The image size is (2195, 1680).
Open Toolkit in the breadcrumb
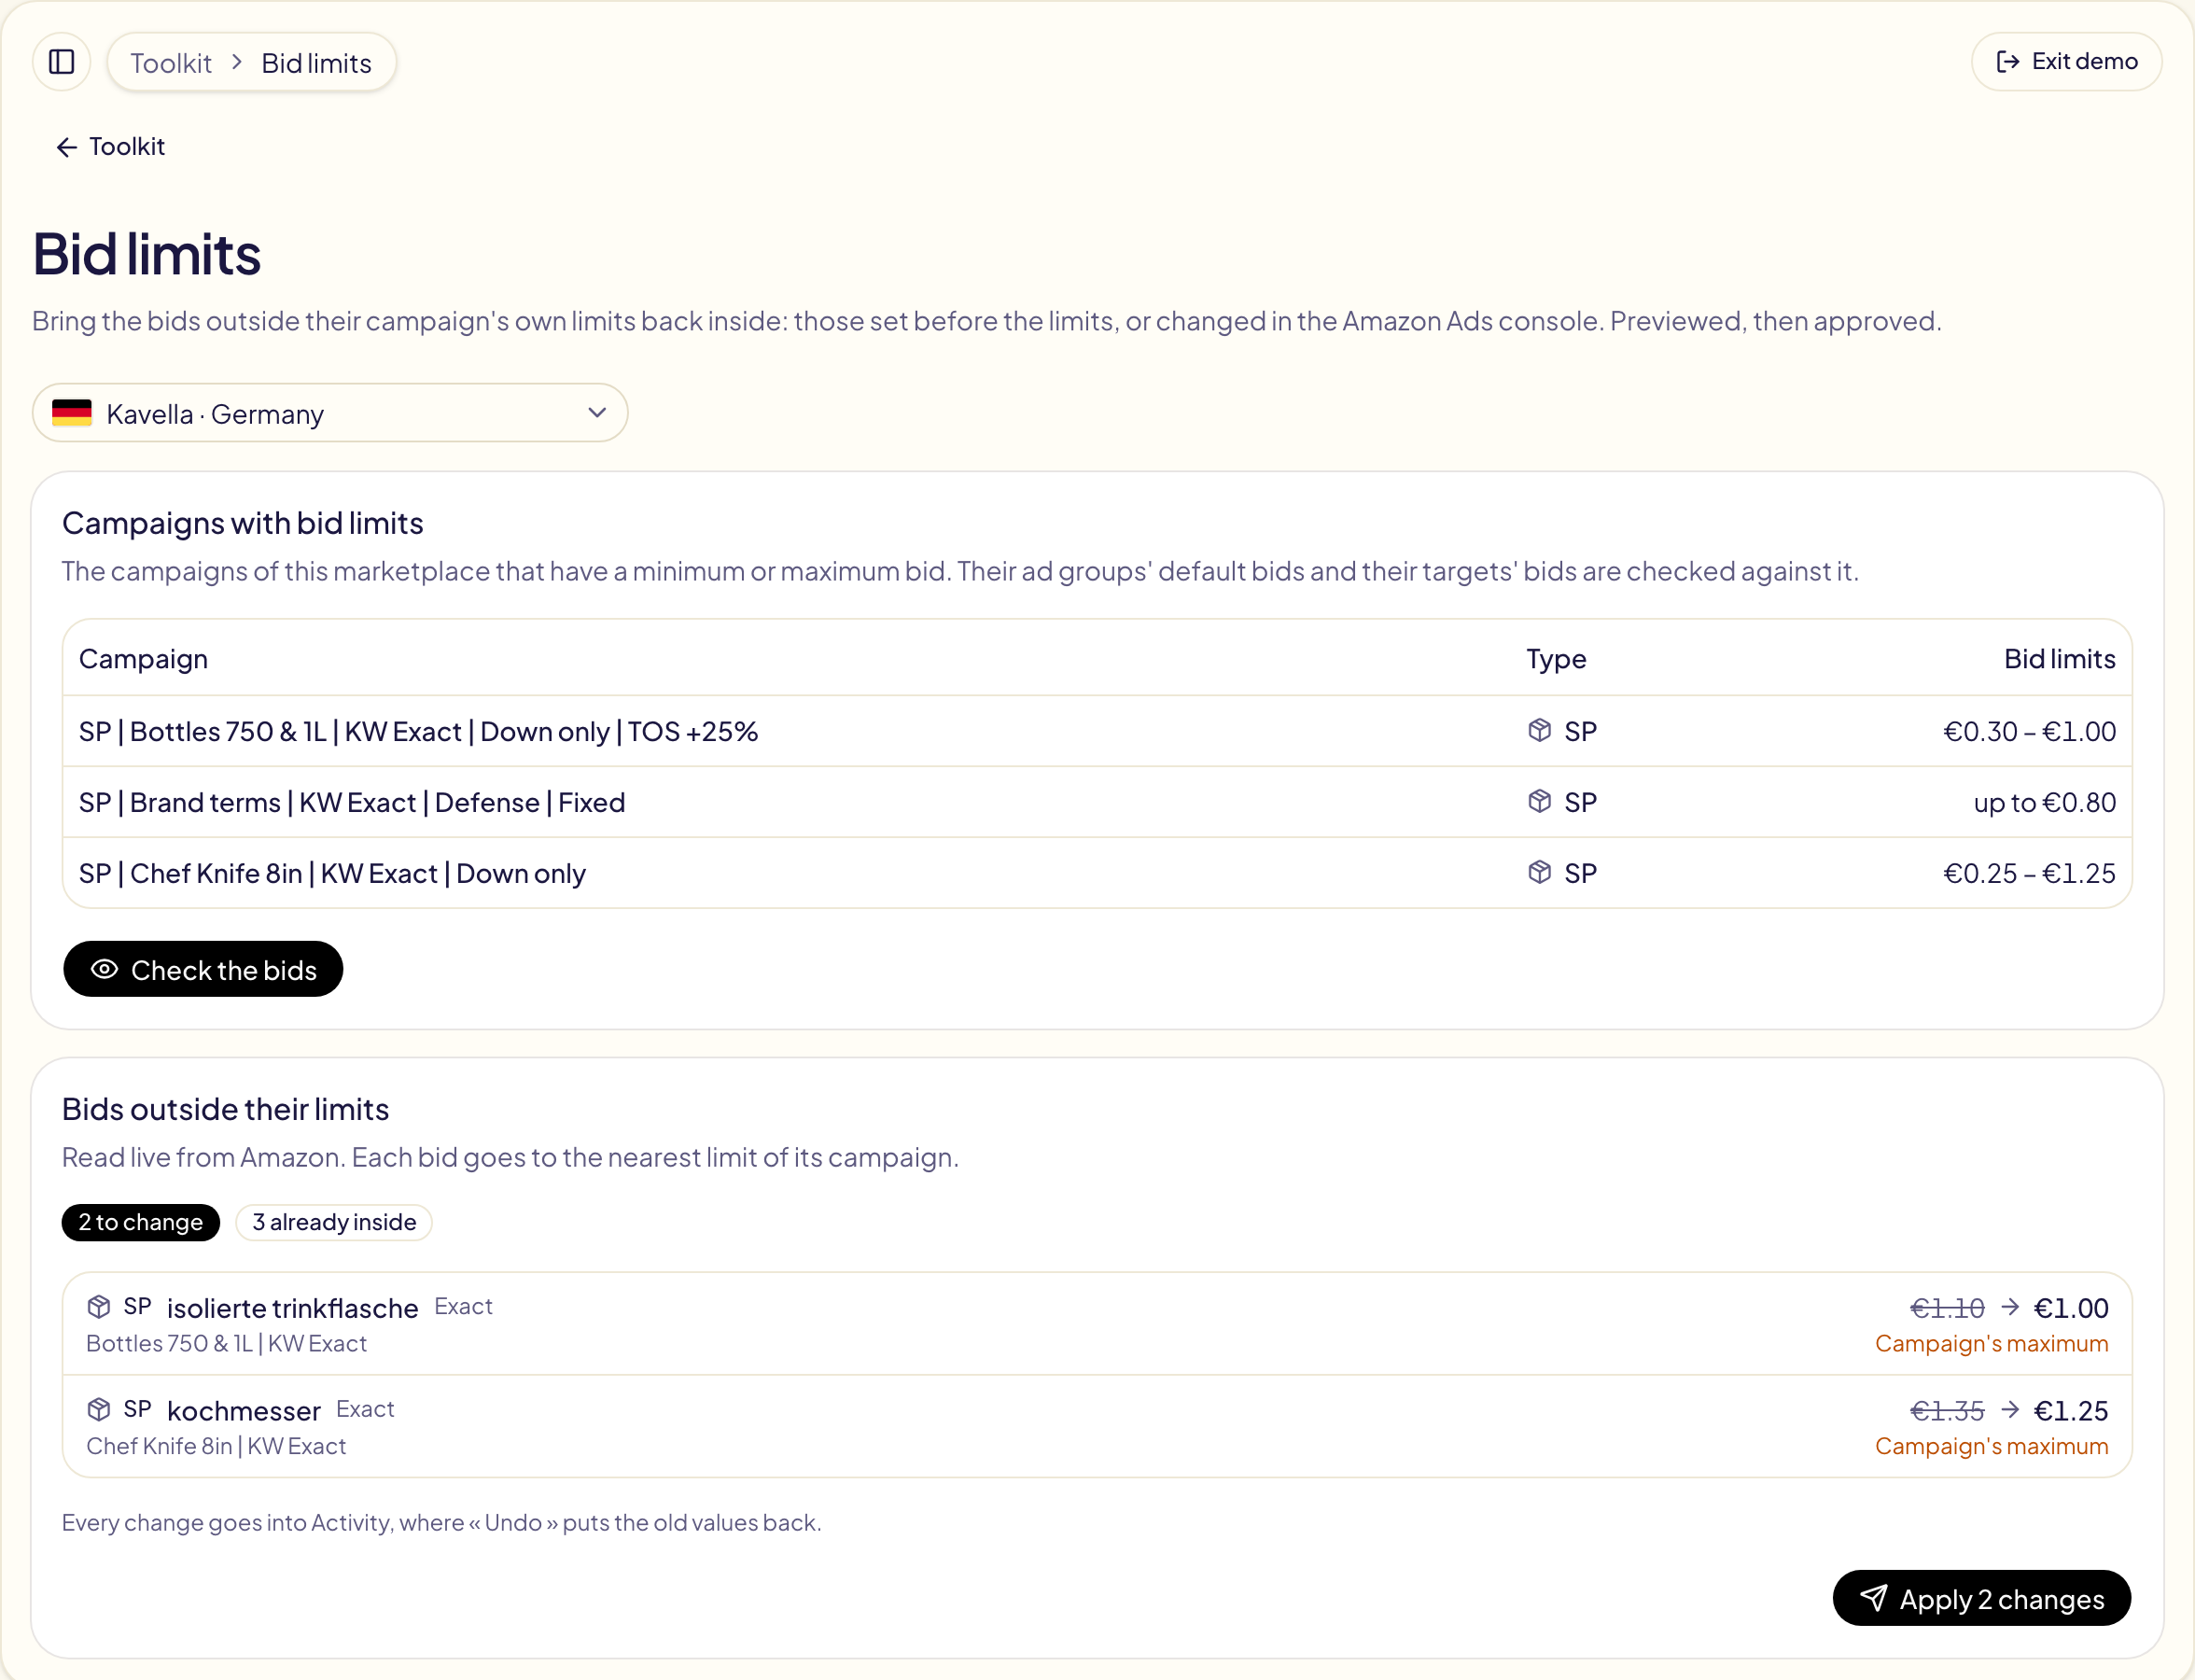point(171,63)
